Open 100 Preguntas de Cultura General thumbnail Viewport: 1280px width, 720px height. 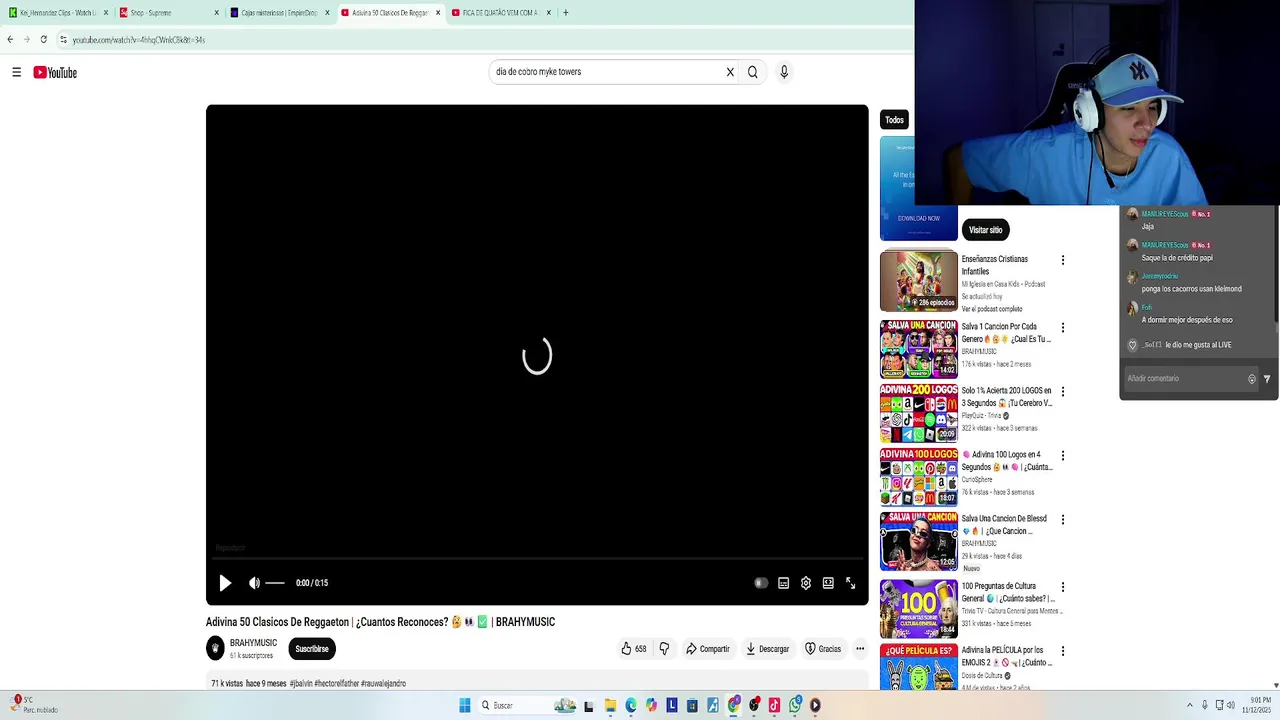(918, 609)
